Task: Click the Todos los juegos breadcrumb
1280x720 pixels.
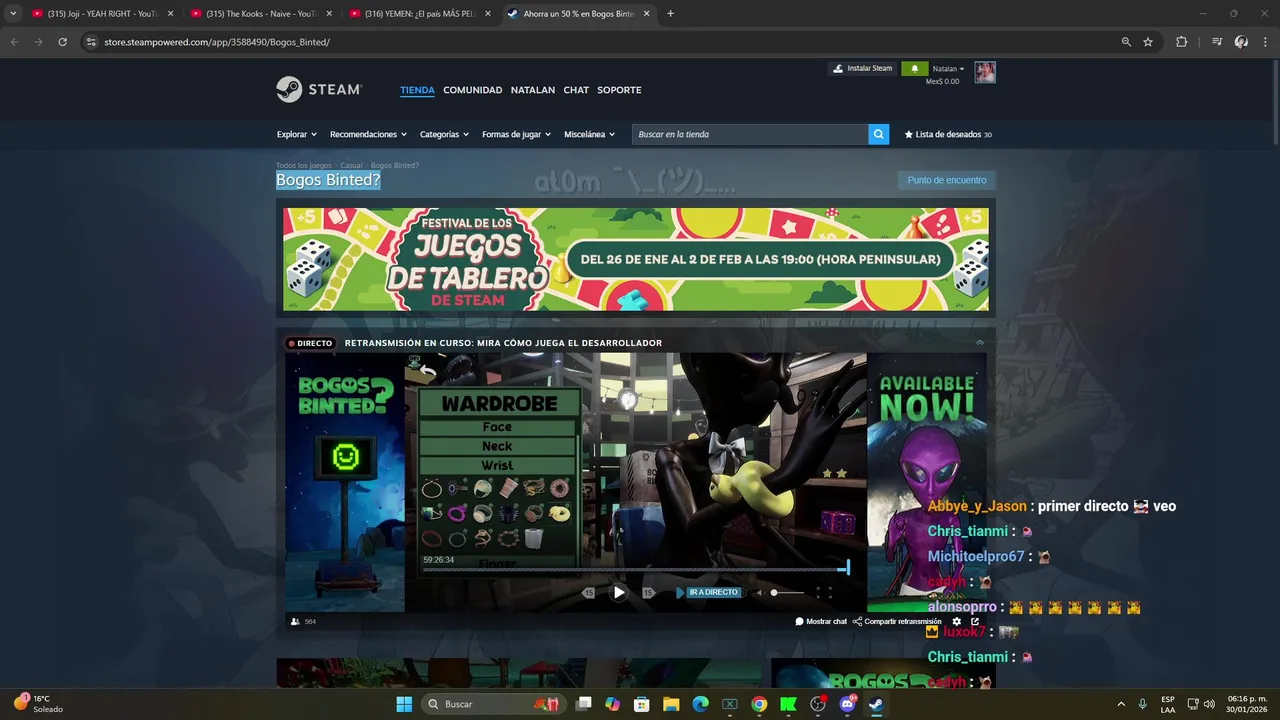Action: coord(304,165)
